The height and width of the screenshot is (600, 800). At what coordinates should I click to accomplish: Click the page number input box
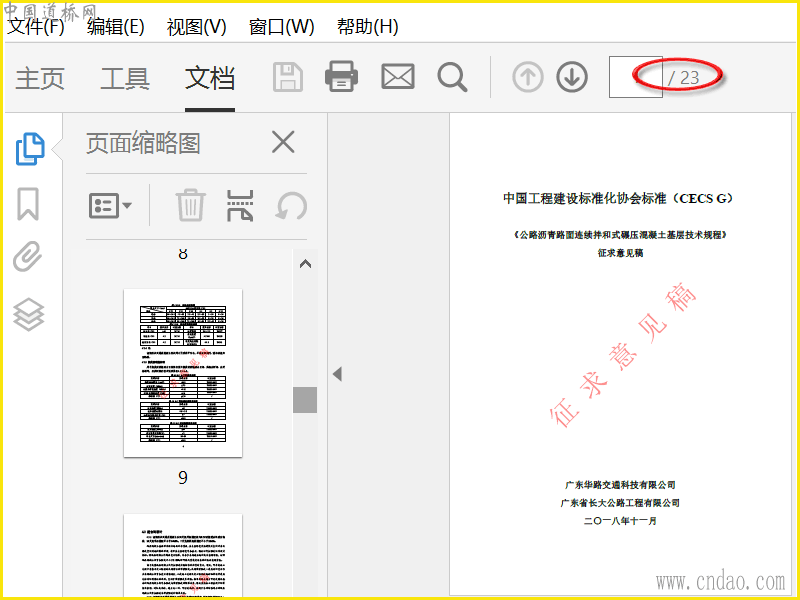click(x=635, y=77)
